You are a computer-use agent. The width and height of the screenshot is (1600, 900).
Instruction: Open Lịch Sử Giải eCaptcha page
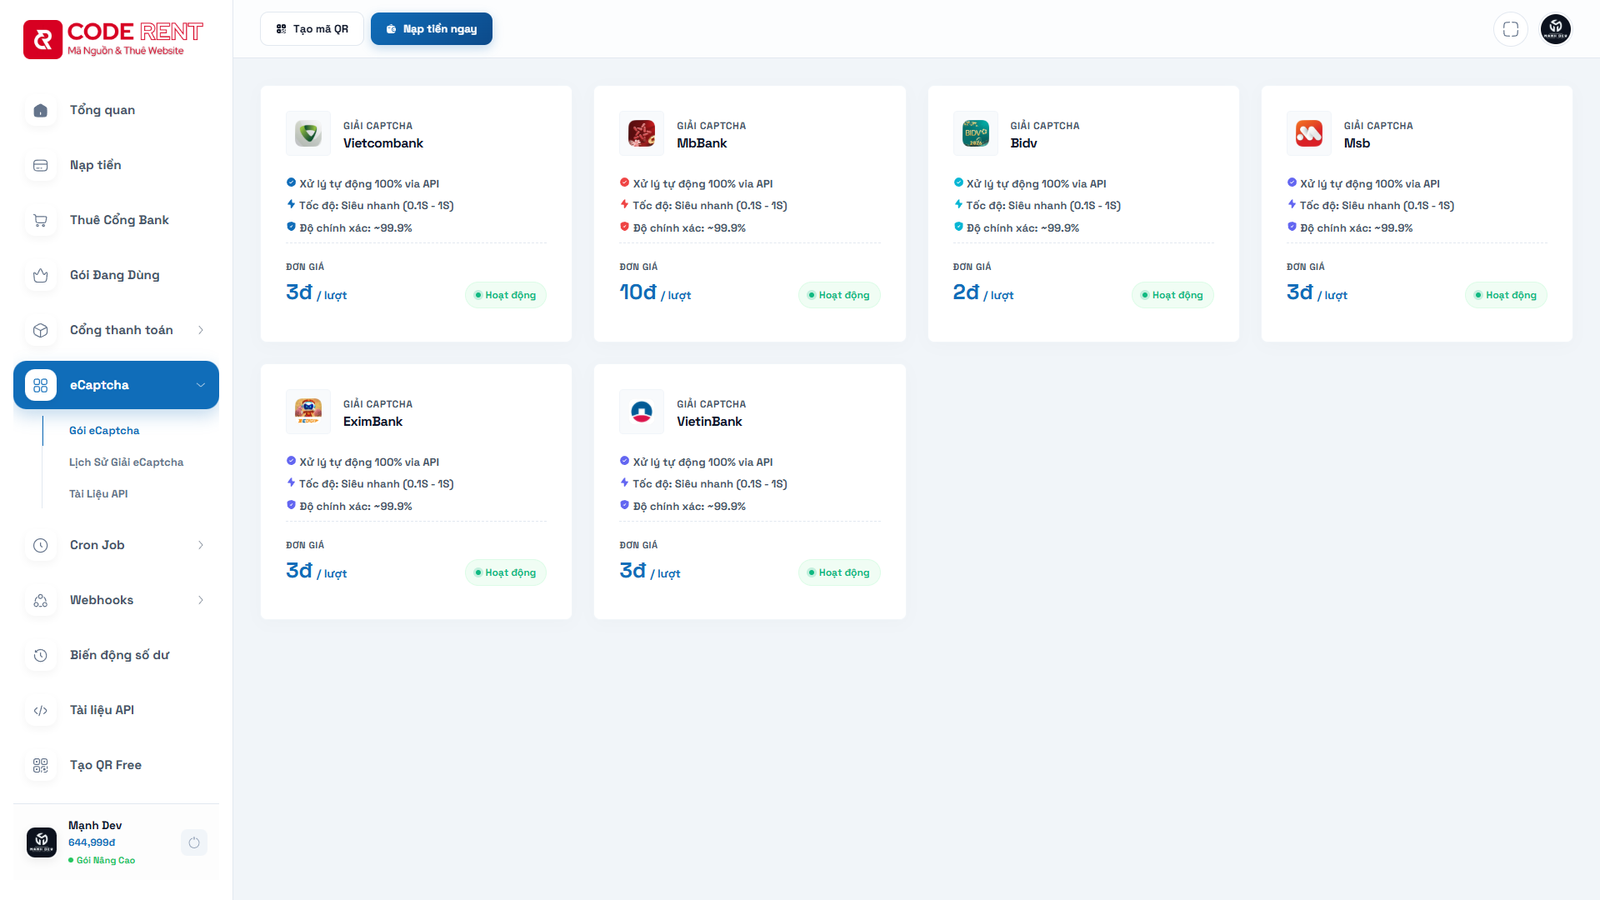click(126, 462)
